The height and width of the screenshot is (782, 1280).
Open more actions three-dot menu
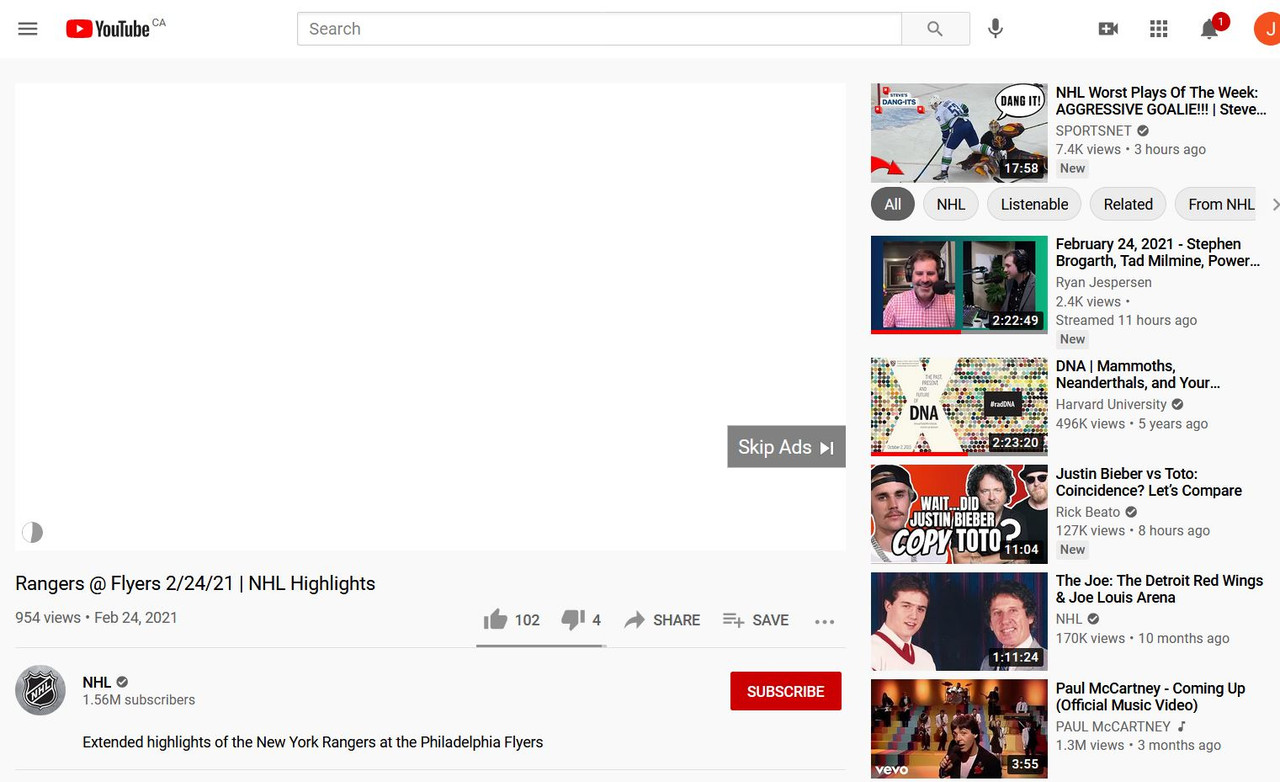click(x=824, y=621)
